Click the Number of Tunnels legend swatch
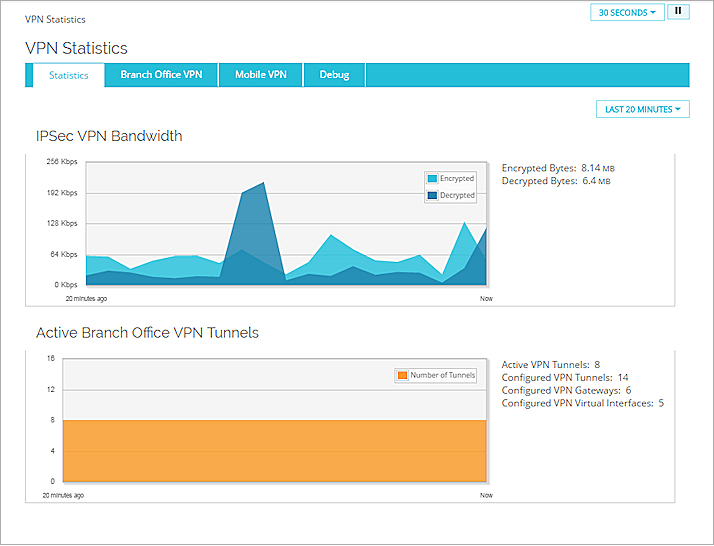Image resolution: width=714 pixels, height=546 pixels. click(x=402, y=376)
